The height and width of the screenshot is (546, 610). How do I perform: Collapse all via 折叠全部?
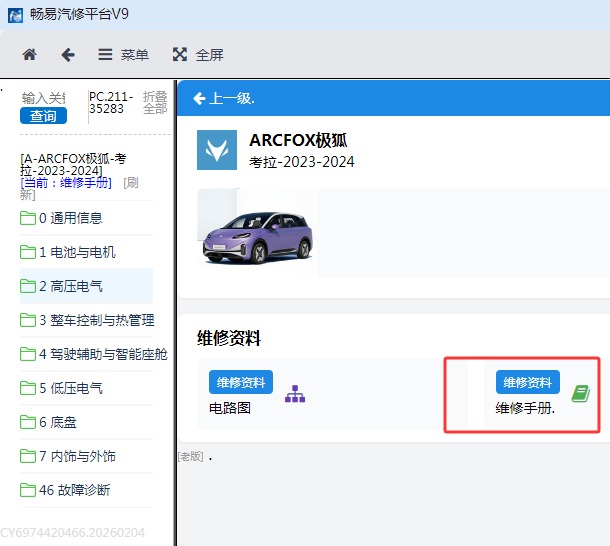point(155,102)
